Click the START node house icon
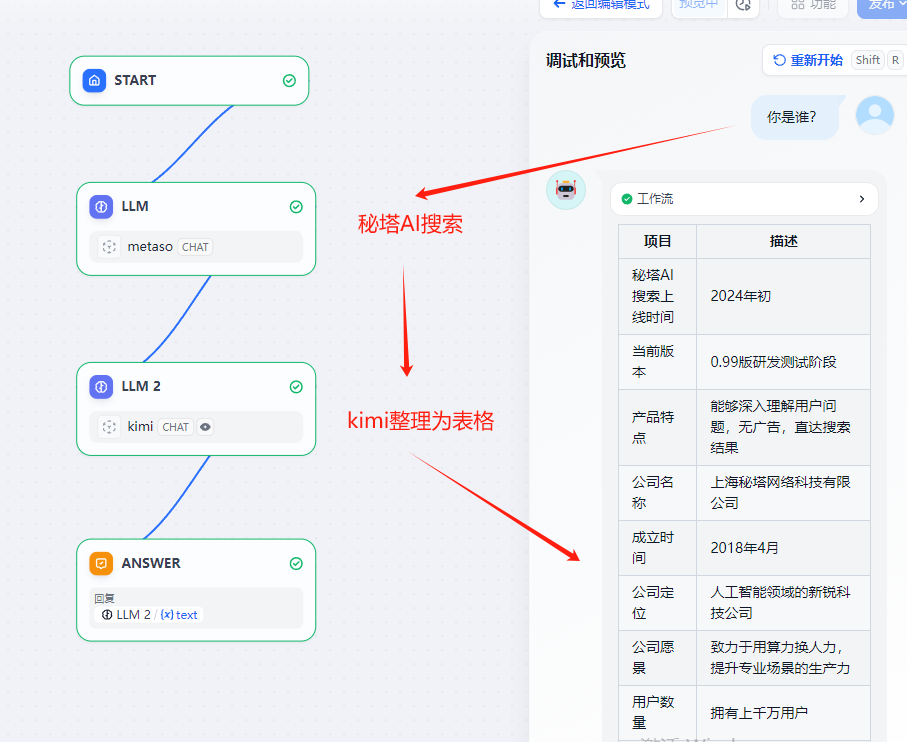This screenshot has height=742, width=907. point(95,81)
